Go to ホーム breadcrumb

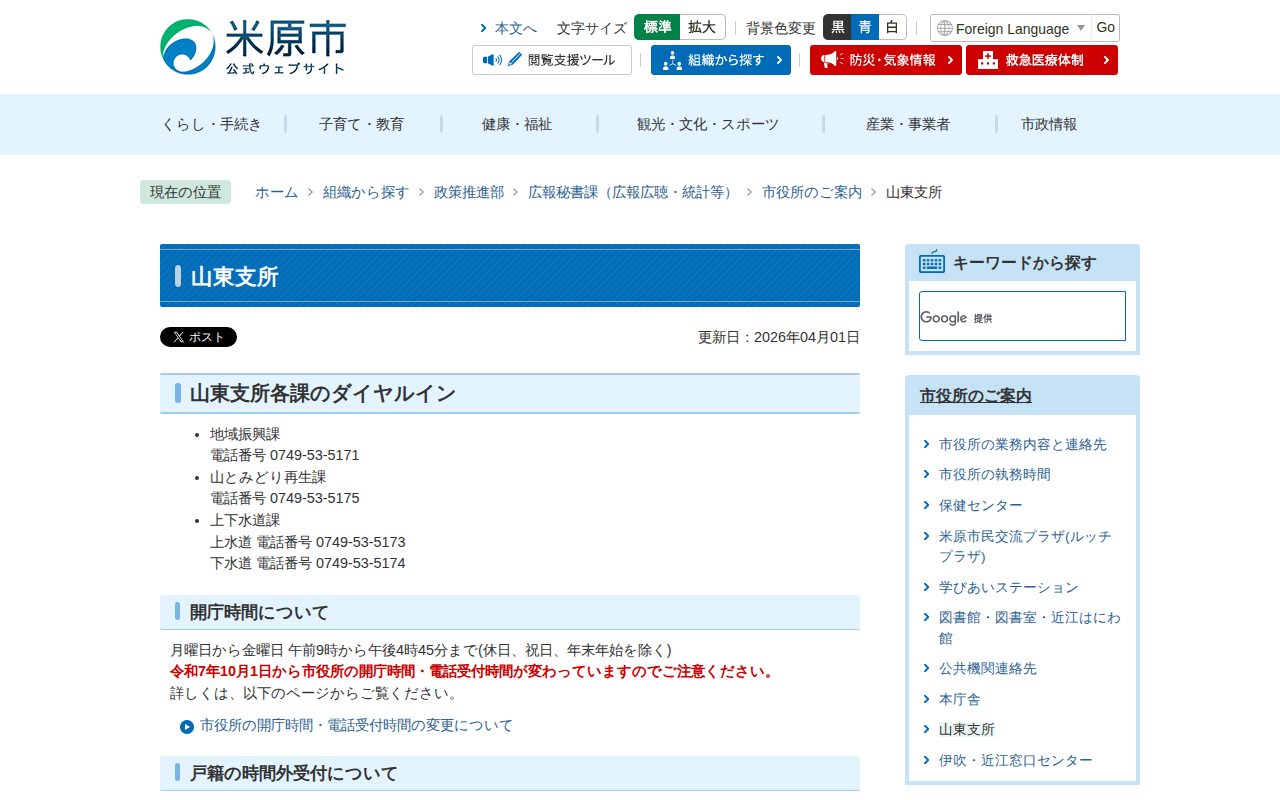(276, 192)
